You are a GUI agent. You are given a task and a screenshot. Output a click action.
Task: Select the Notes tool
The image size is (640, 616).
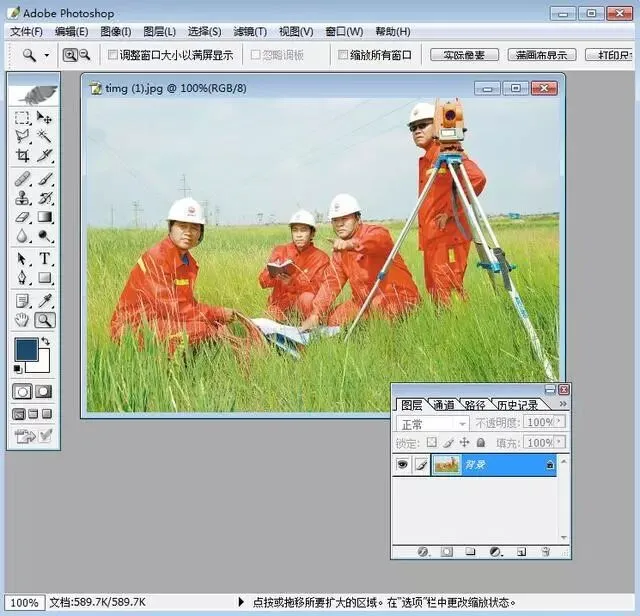click(x=22, y=301)
